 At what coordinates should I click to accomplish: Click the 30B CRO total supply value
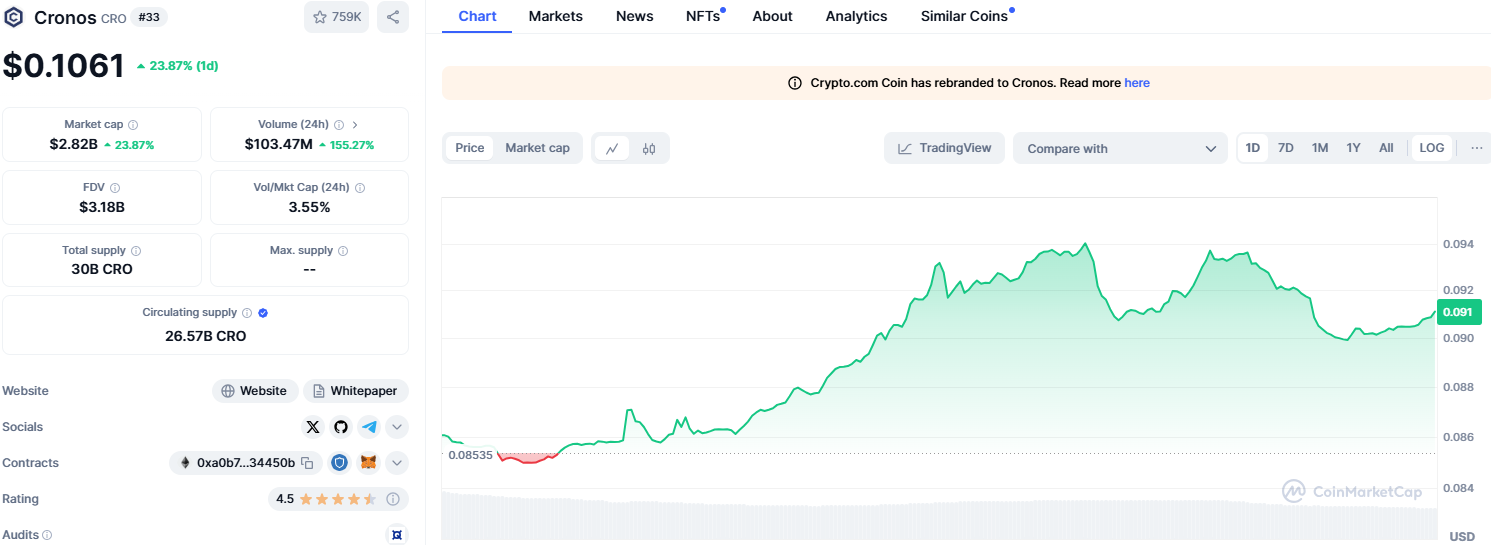pos(102,269)
